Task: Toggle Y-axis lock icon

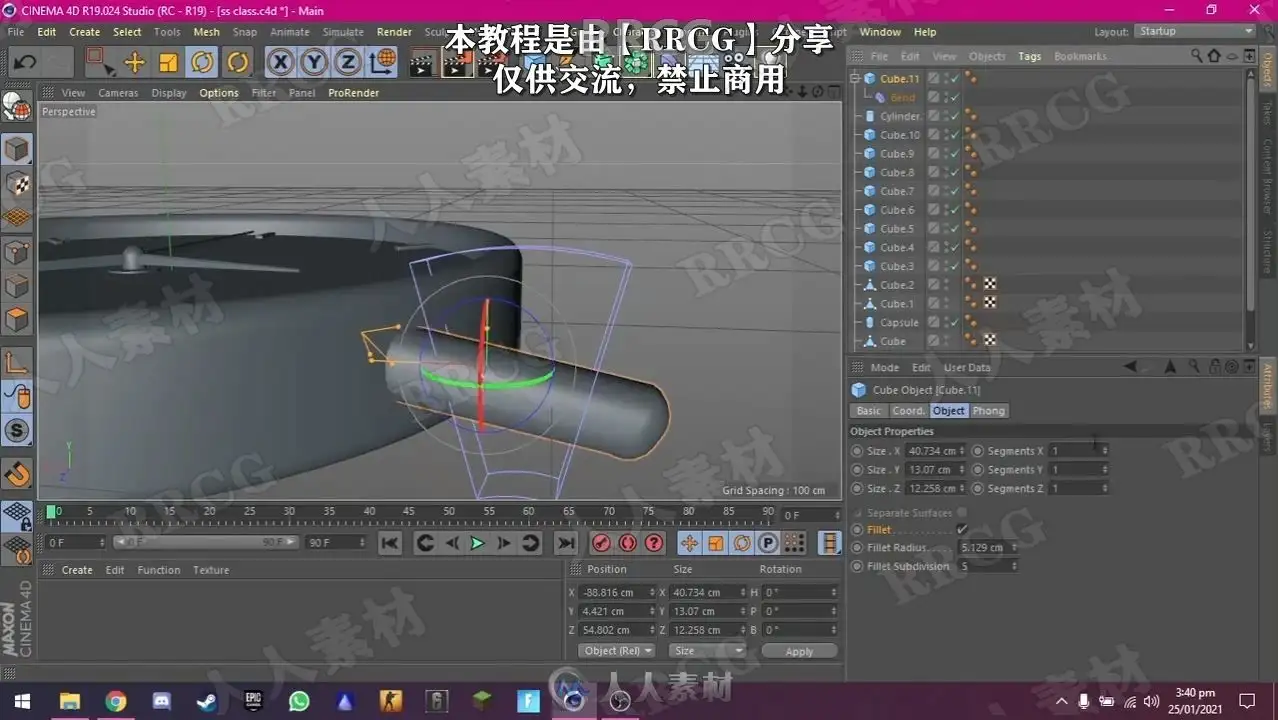Action: (x=314, y=63)
